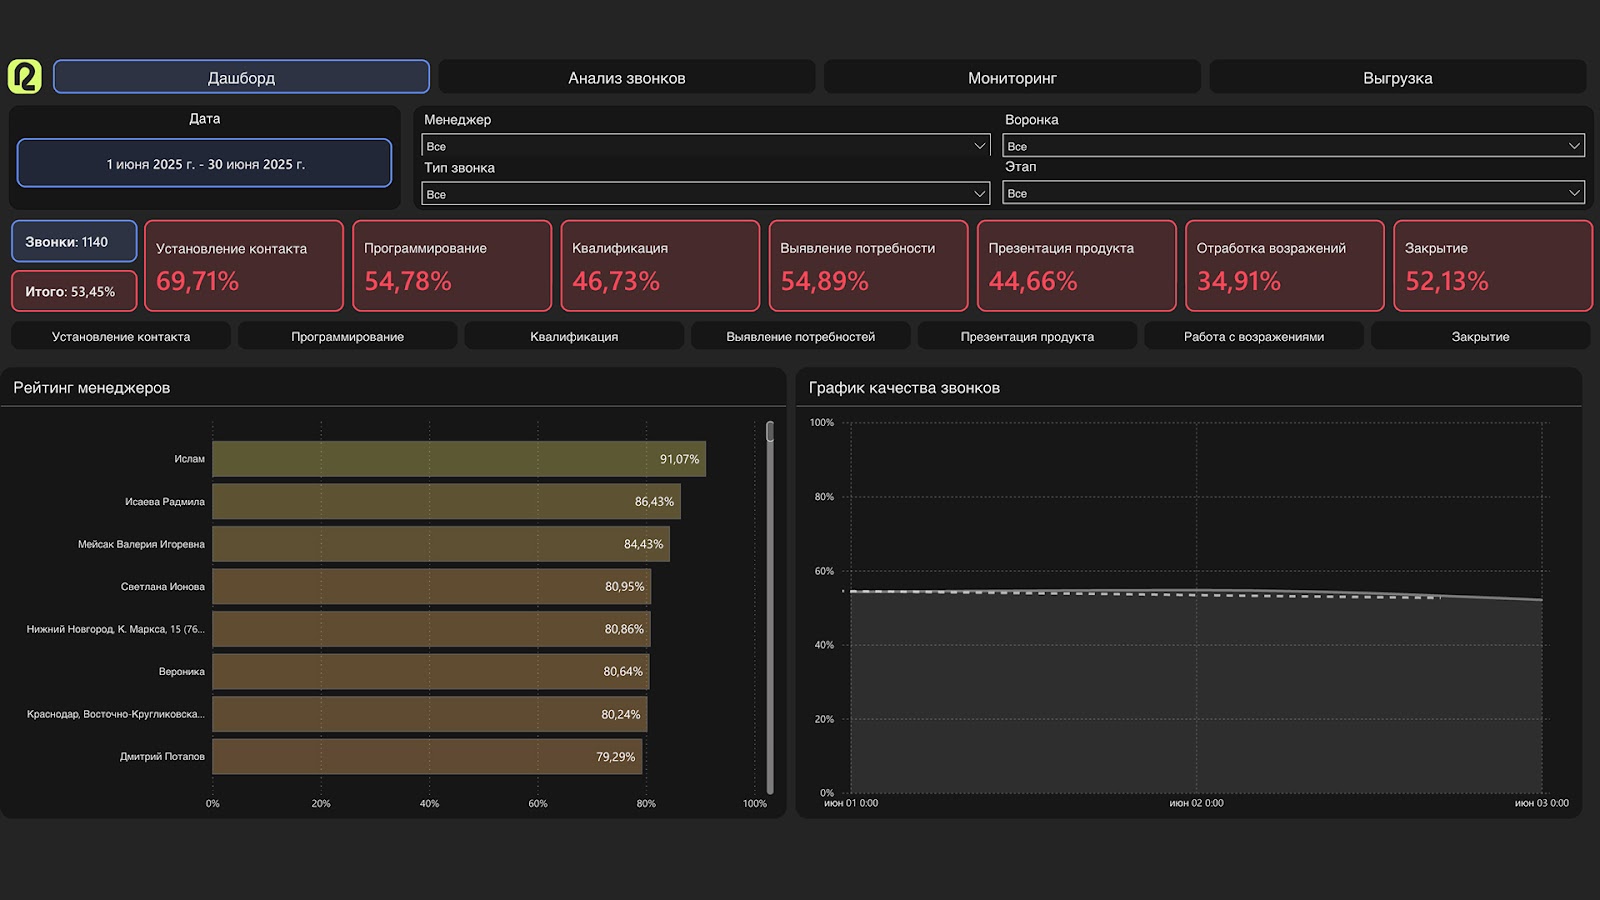Click the Итого: 53,45% card
1600x900 pixels.
(x=74, y=292)
